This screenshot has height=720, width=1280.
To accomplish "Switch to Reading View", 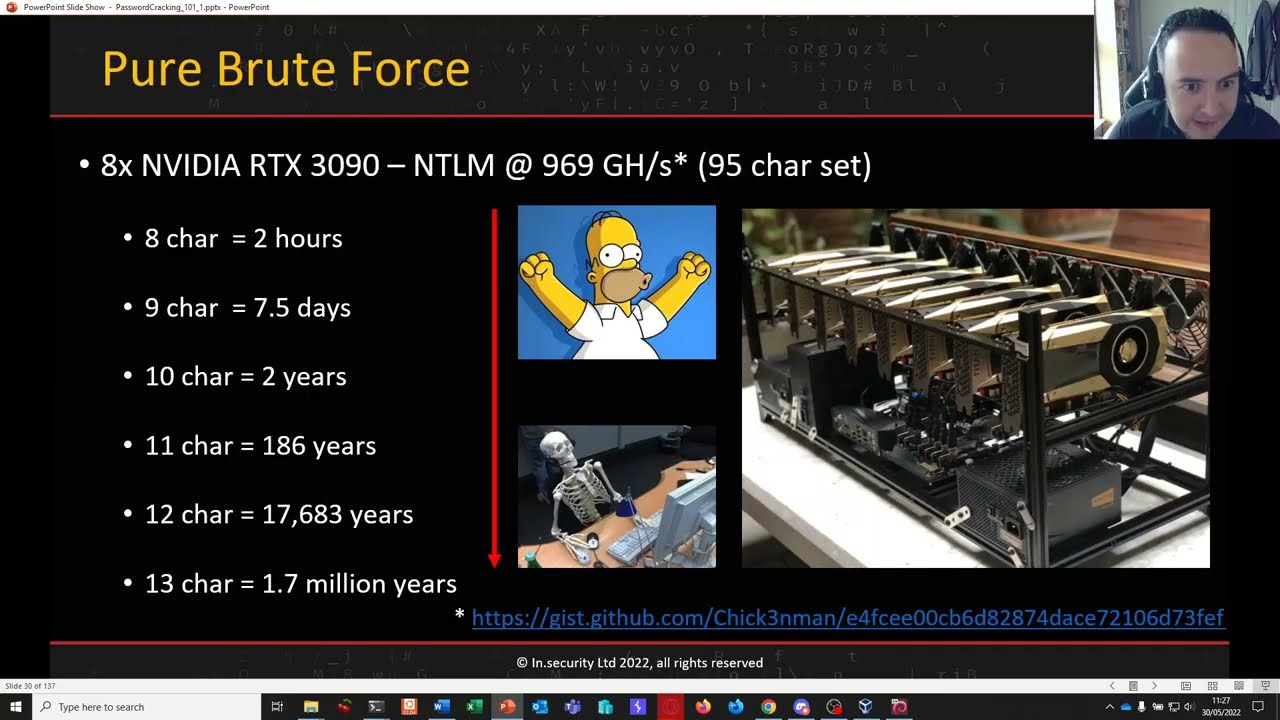I will coord(1238,686).
